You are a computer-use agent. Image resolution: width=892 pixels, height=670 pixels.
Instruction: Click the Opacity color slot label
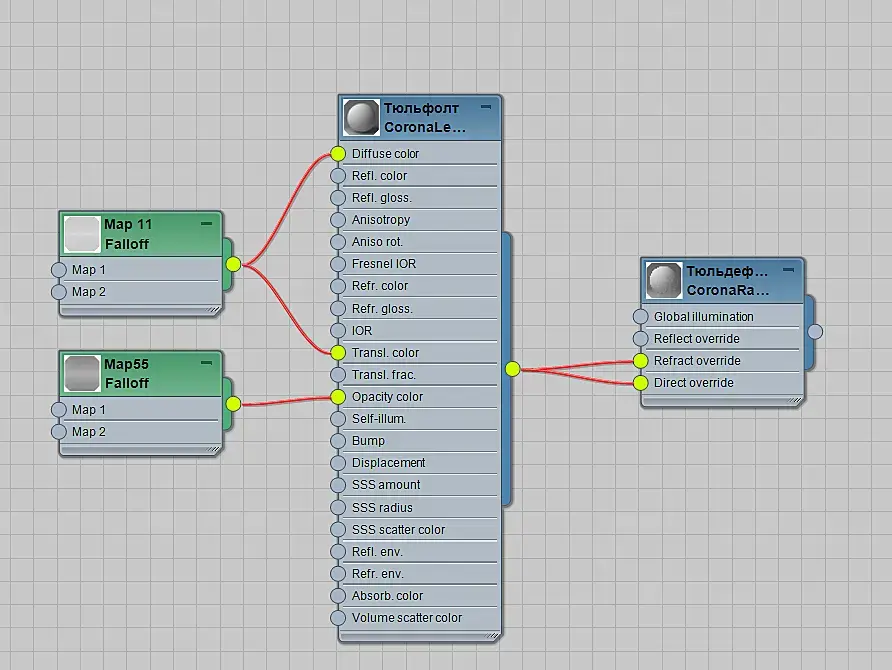[387, 397]
